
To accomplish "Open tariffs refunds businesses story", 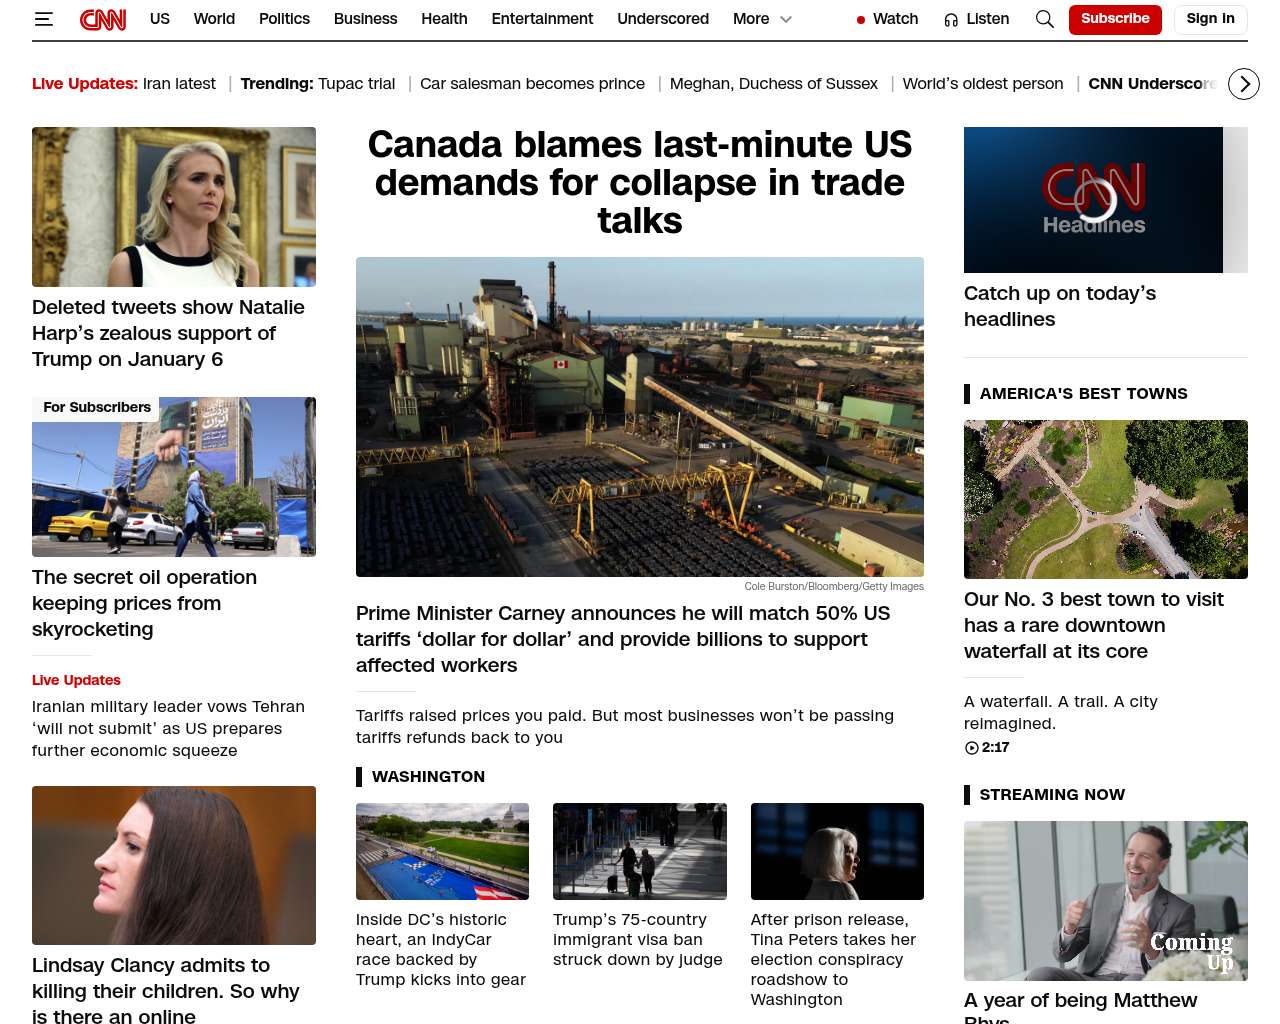I will tap(625, 727).
